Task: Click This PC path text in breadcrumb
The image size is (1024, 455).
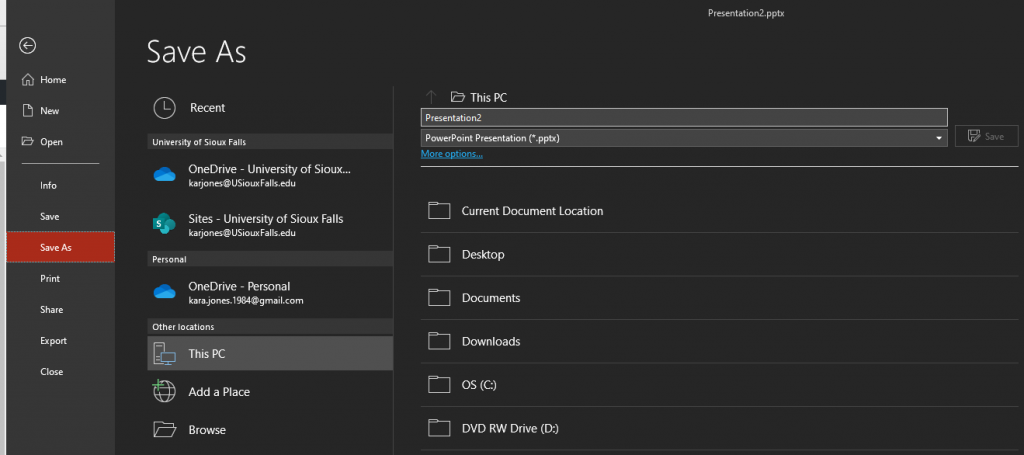Action: 488,97
